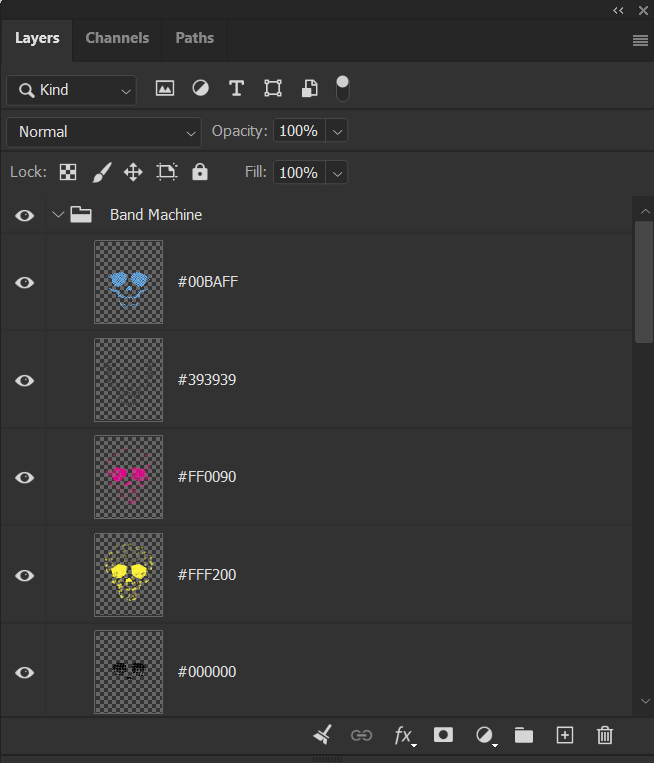The image size is (654, 763).
Task: Select the #393939 layer thumbnail
Action: pyautogui.click(x=128, y=380)
